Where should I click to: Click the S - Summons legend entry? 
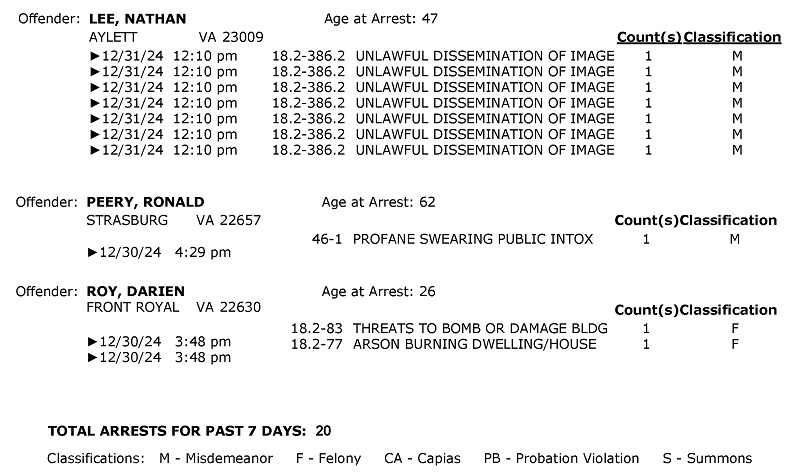click(x=708, y=458)
